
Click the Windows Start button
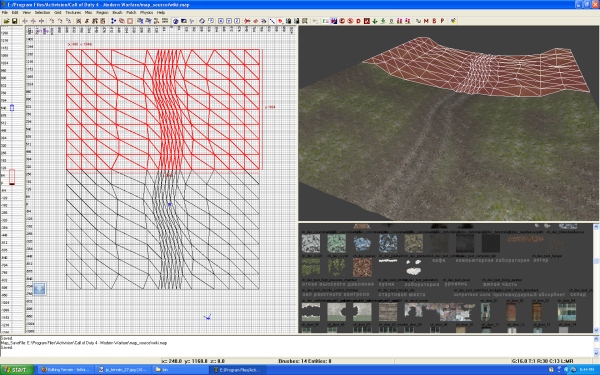click(x=16, y=370)
